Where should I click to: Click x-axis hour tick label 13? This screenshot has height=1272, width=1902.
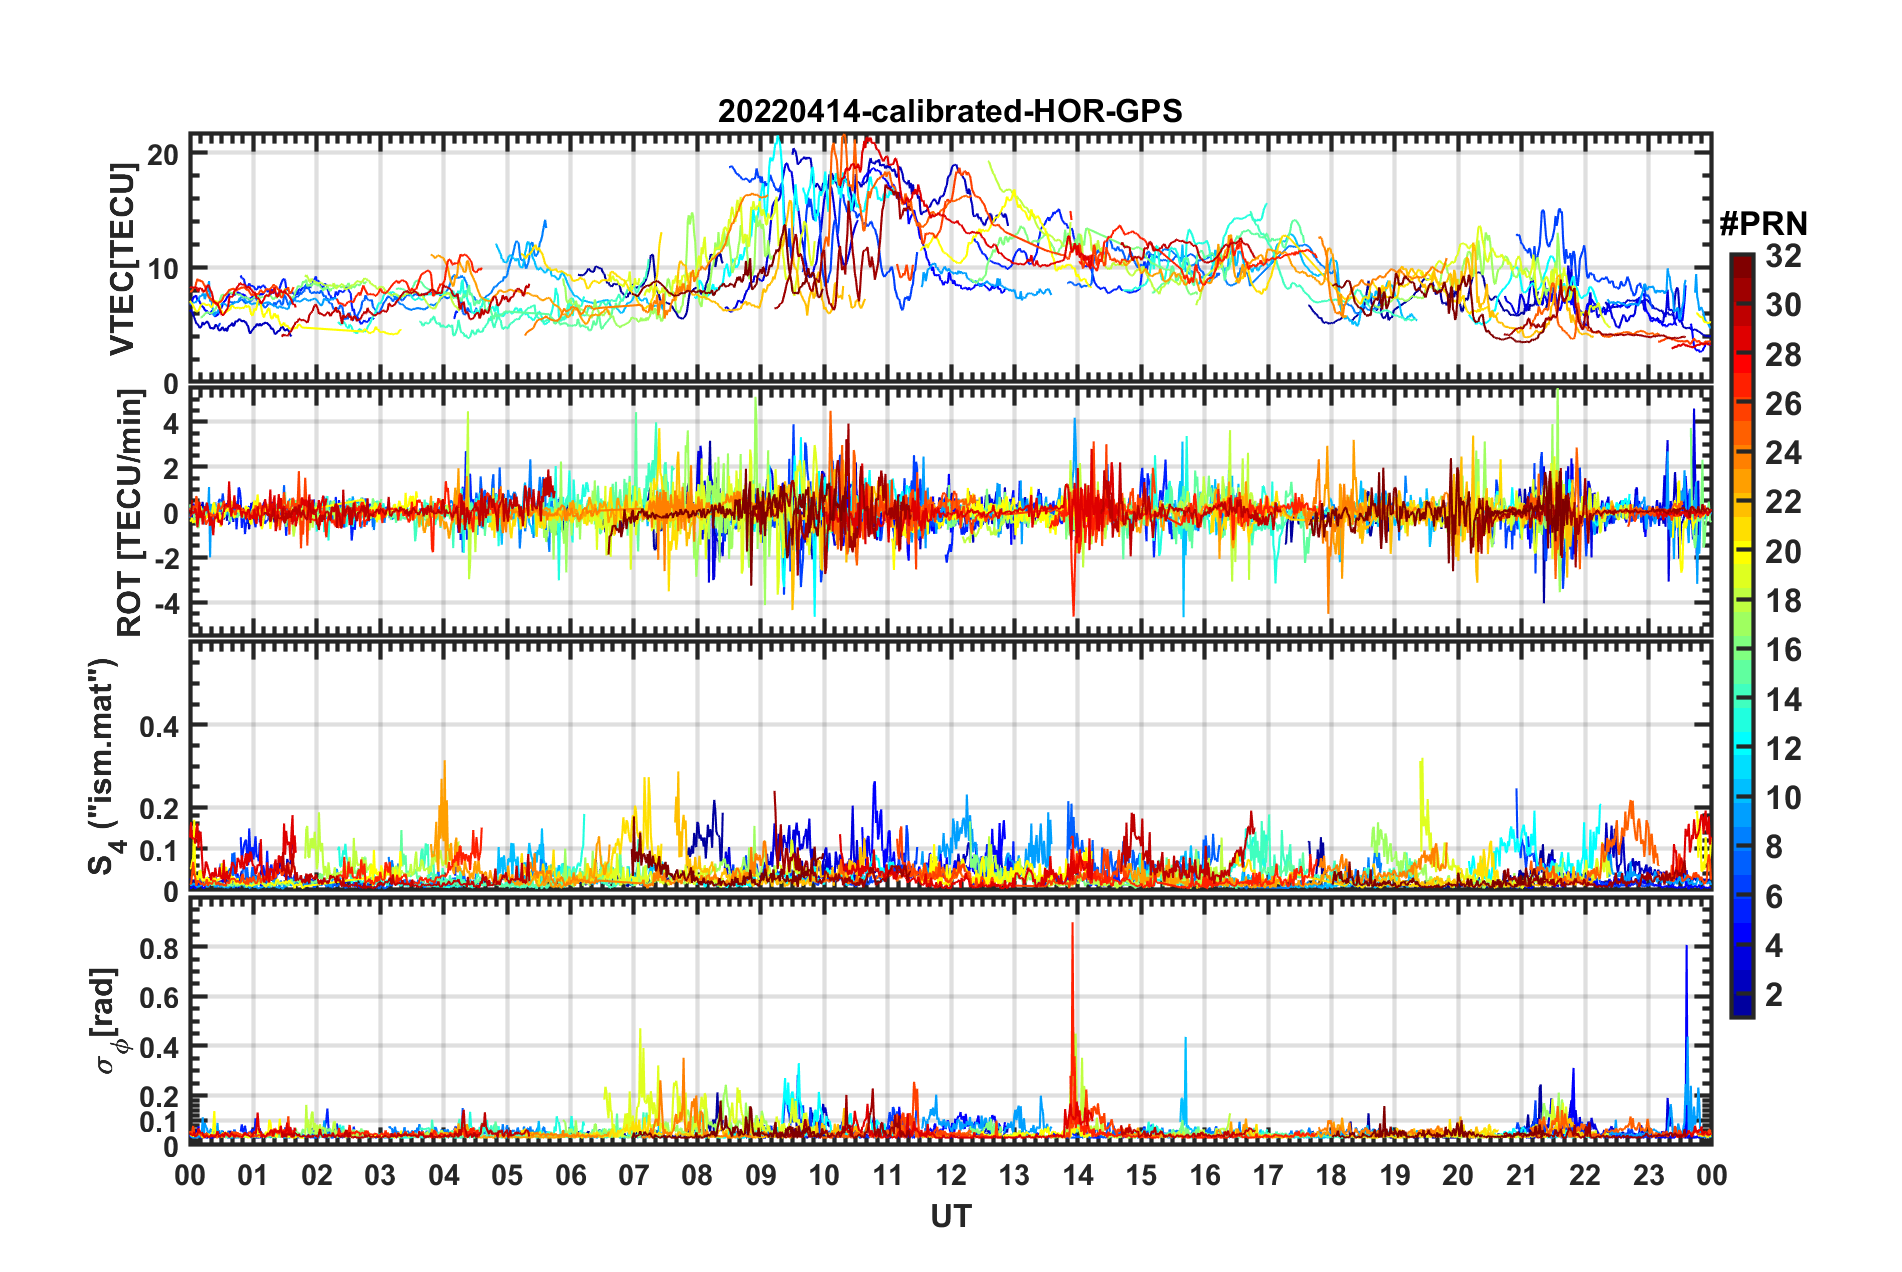tap(1014, 1175)
